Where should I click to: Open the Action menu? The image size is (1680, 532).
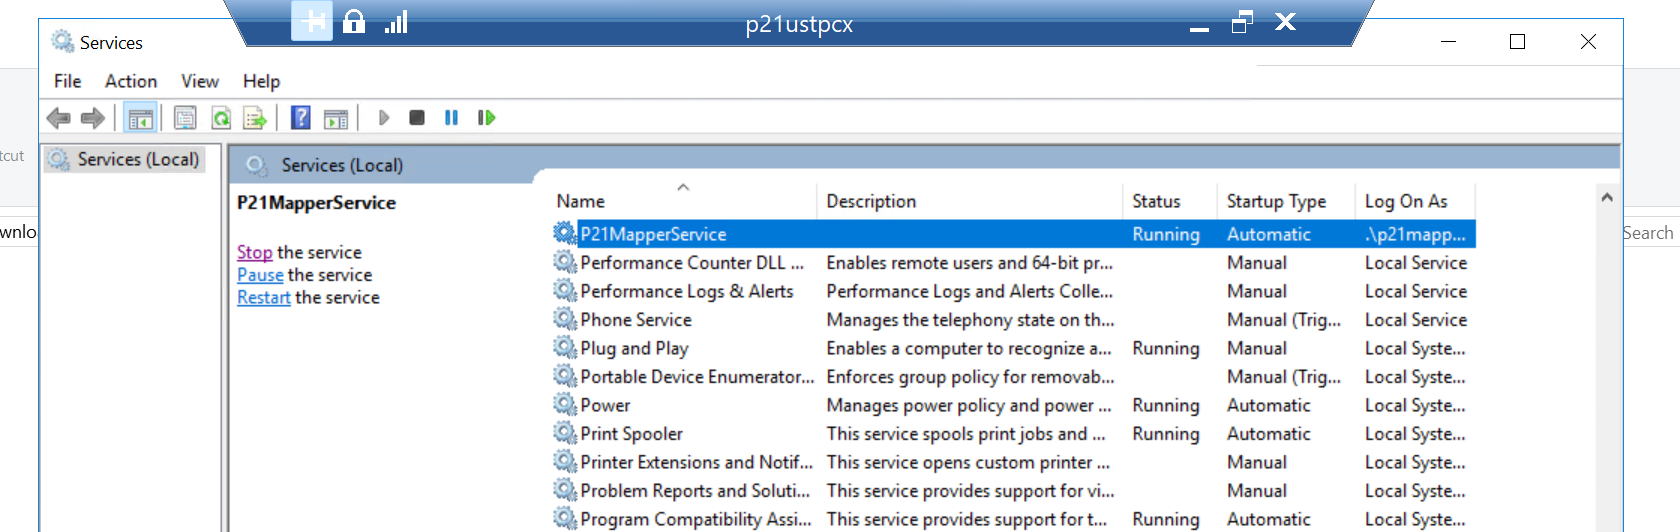click(131, 81)
